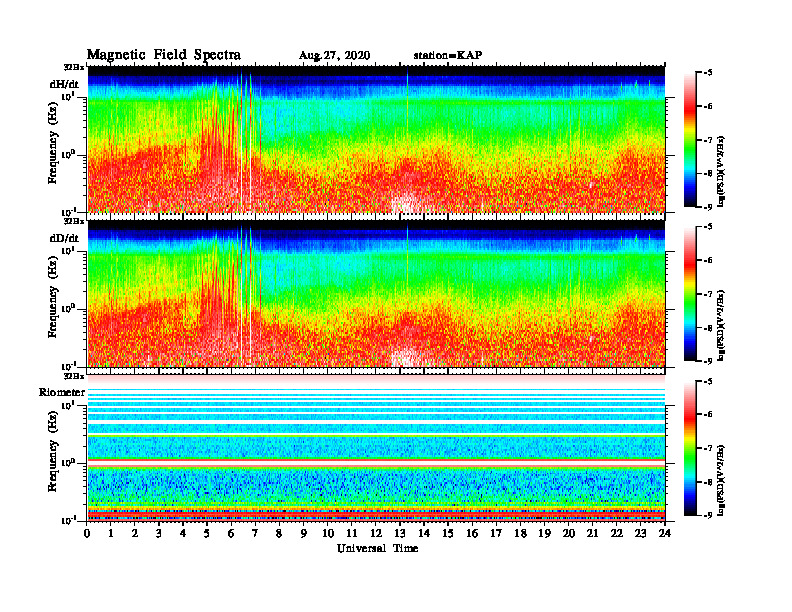Screen dimensions: 792x612
Task: Click hour tick label "0" on time axis
Action: [x=87, y=533]
